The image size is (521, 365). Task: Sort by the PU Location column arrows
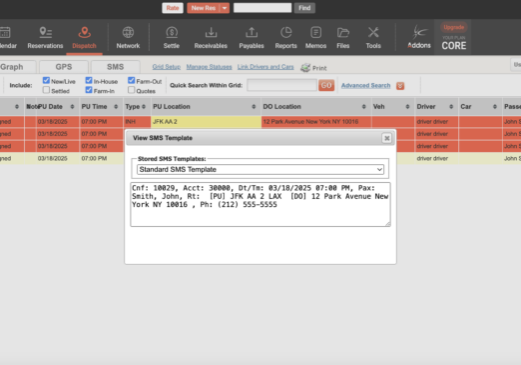tap(254, 107)
